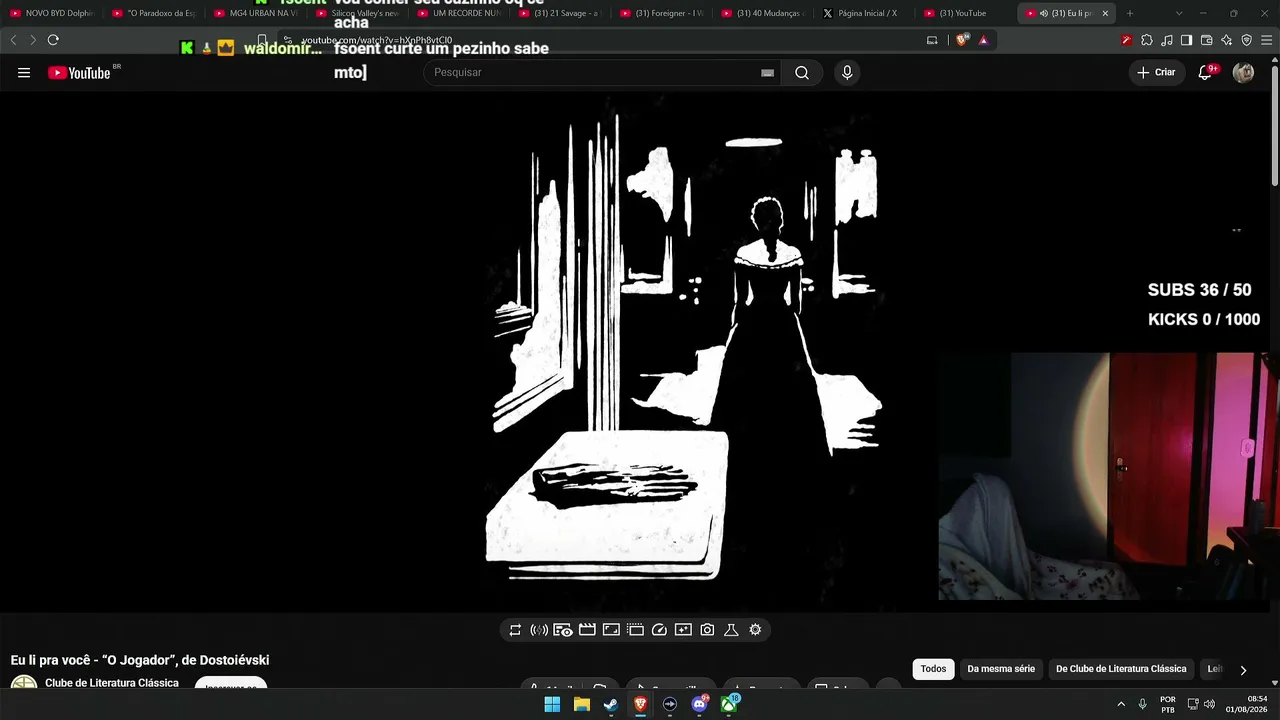The width and height of the screenshot is (1280, 720).
Task: Select the De Clube de Literatura Clássica chip
Action: [1121, 669]
